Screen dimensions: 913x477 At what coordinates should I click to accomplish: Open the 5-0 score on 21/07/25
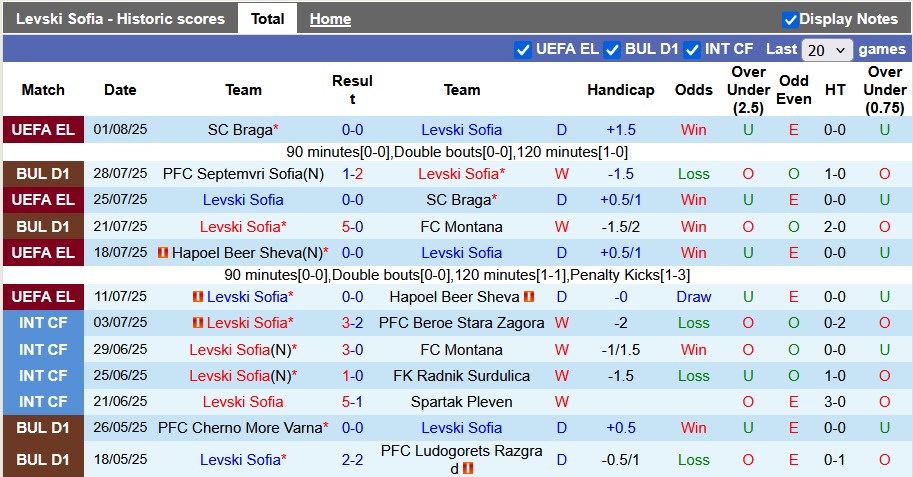click(x=352, y=227)
